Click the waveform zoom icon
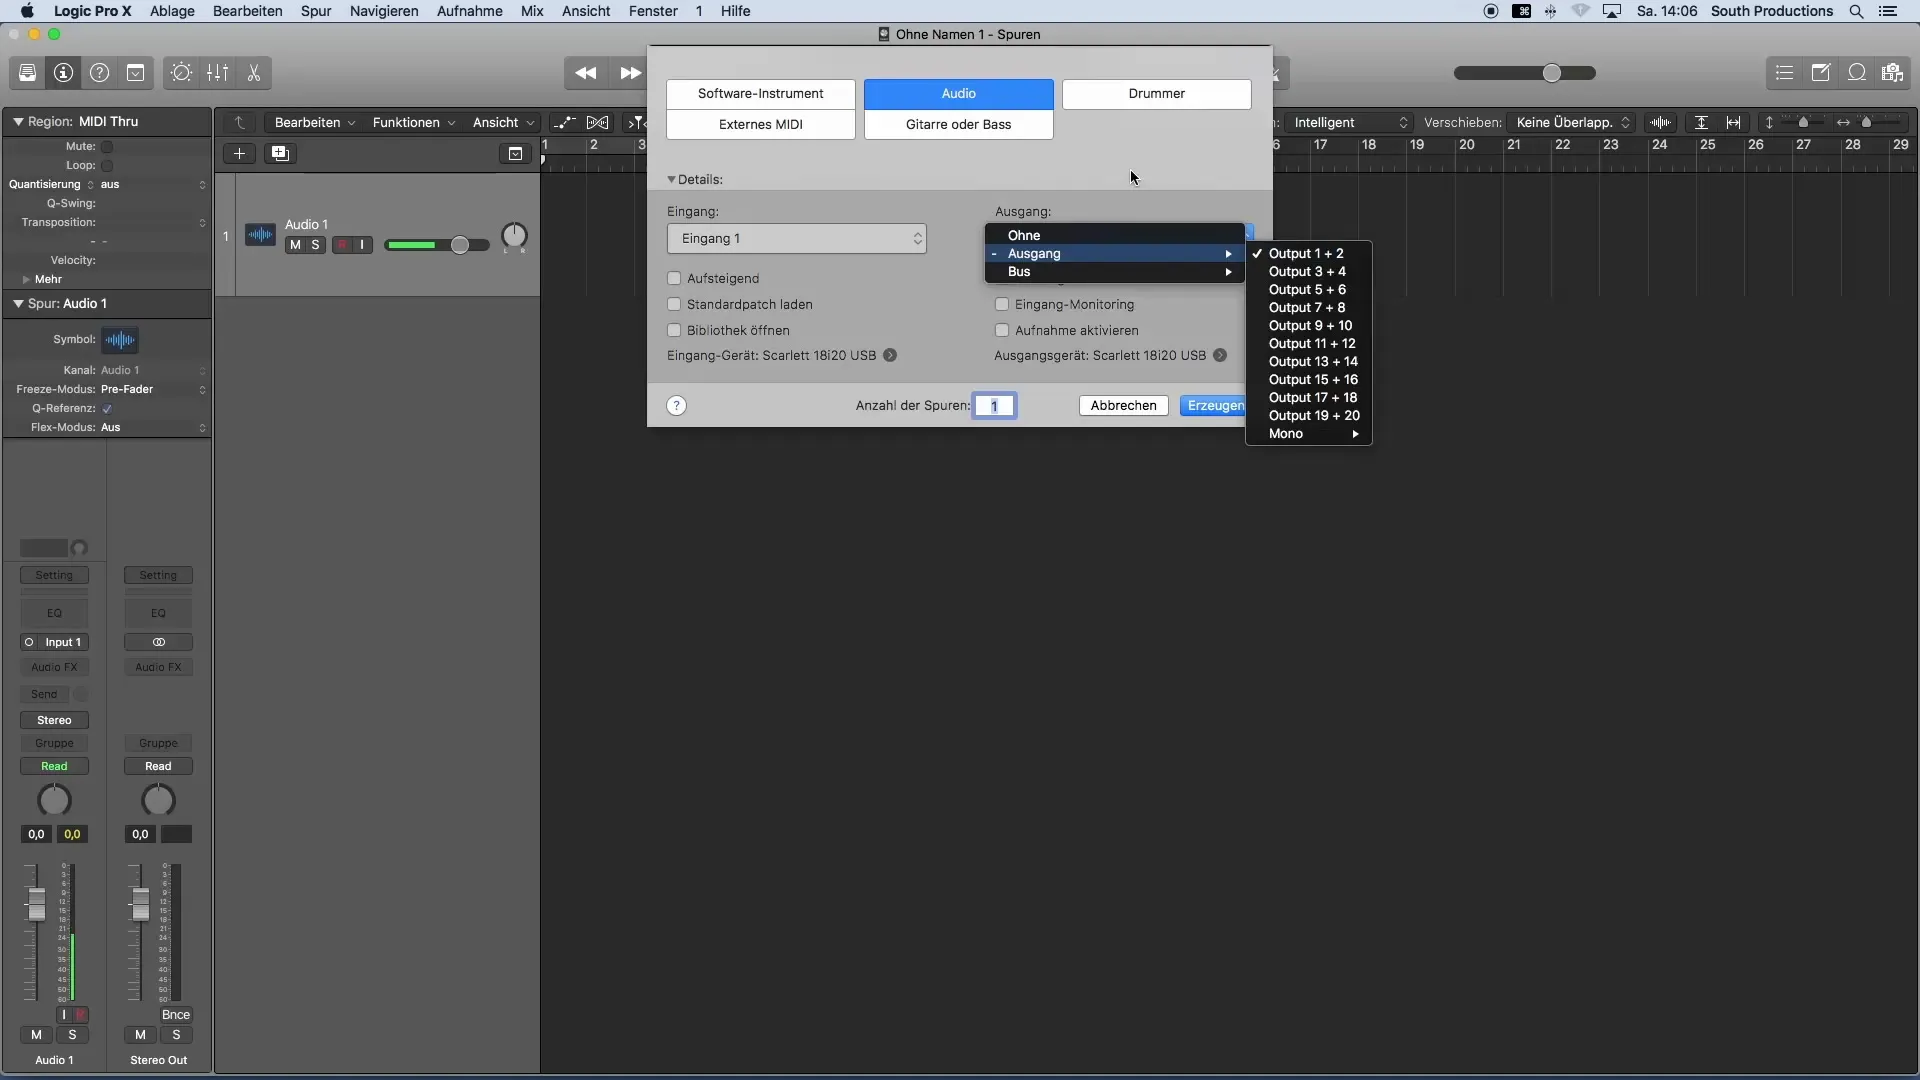The image size is (1920, 1080). coord(1661,122)
